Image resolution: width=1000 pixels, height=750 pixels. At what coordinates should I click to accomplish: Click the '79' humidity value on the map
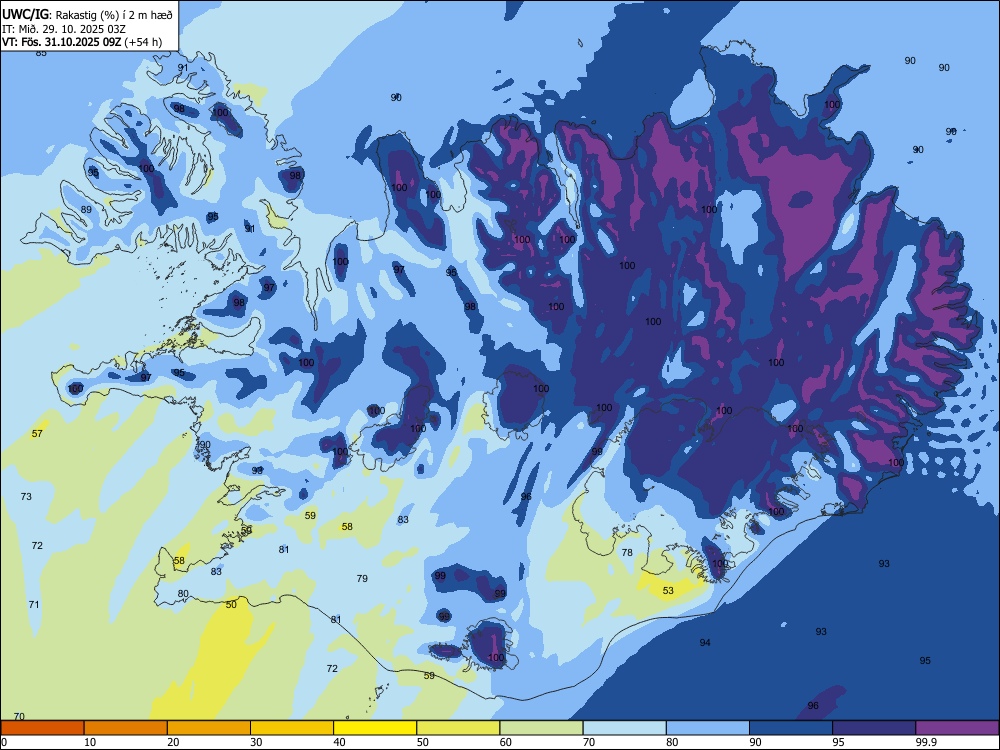pos(362,578)
